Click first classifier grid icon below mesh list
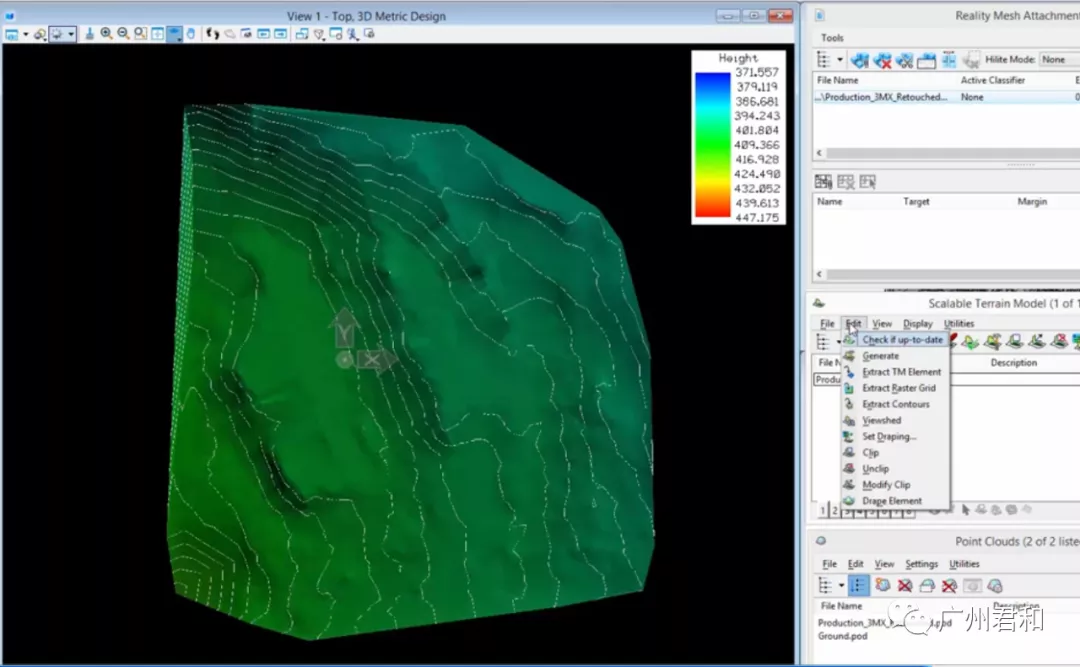This screenshot has width=1080, height=667. [x=823, y=182]
